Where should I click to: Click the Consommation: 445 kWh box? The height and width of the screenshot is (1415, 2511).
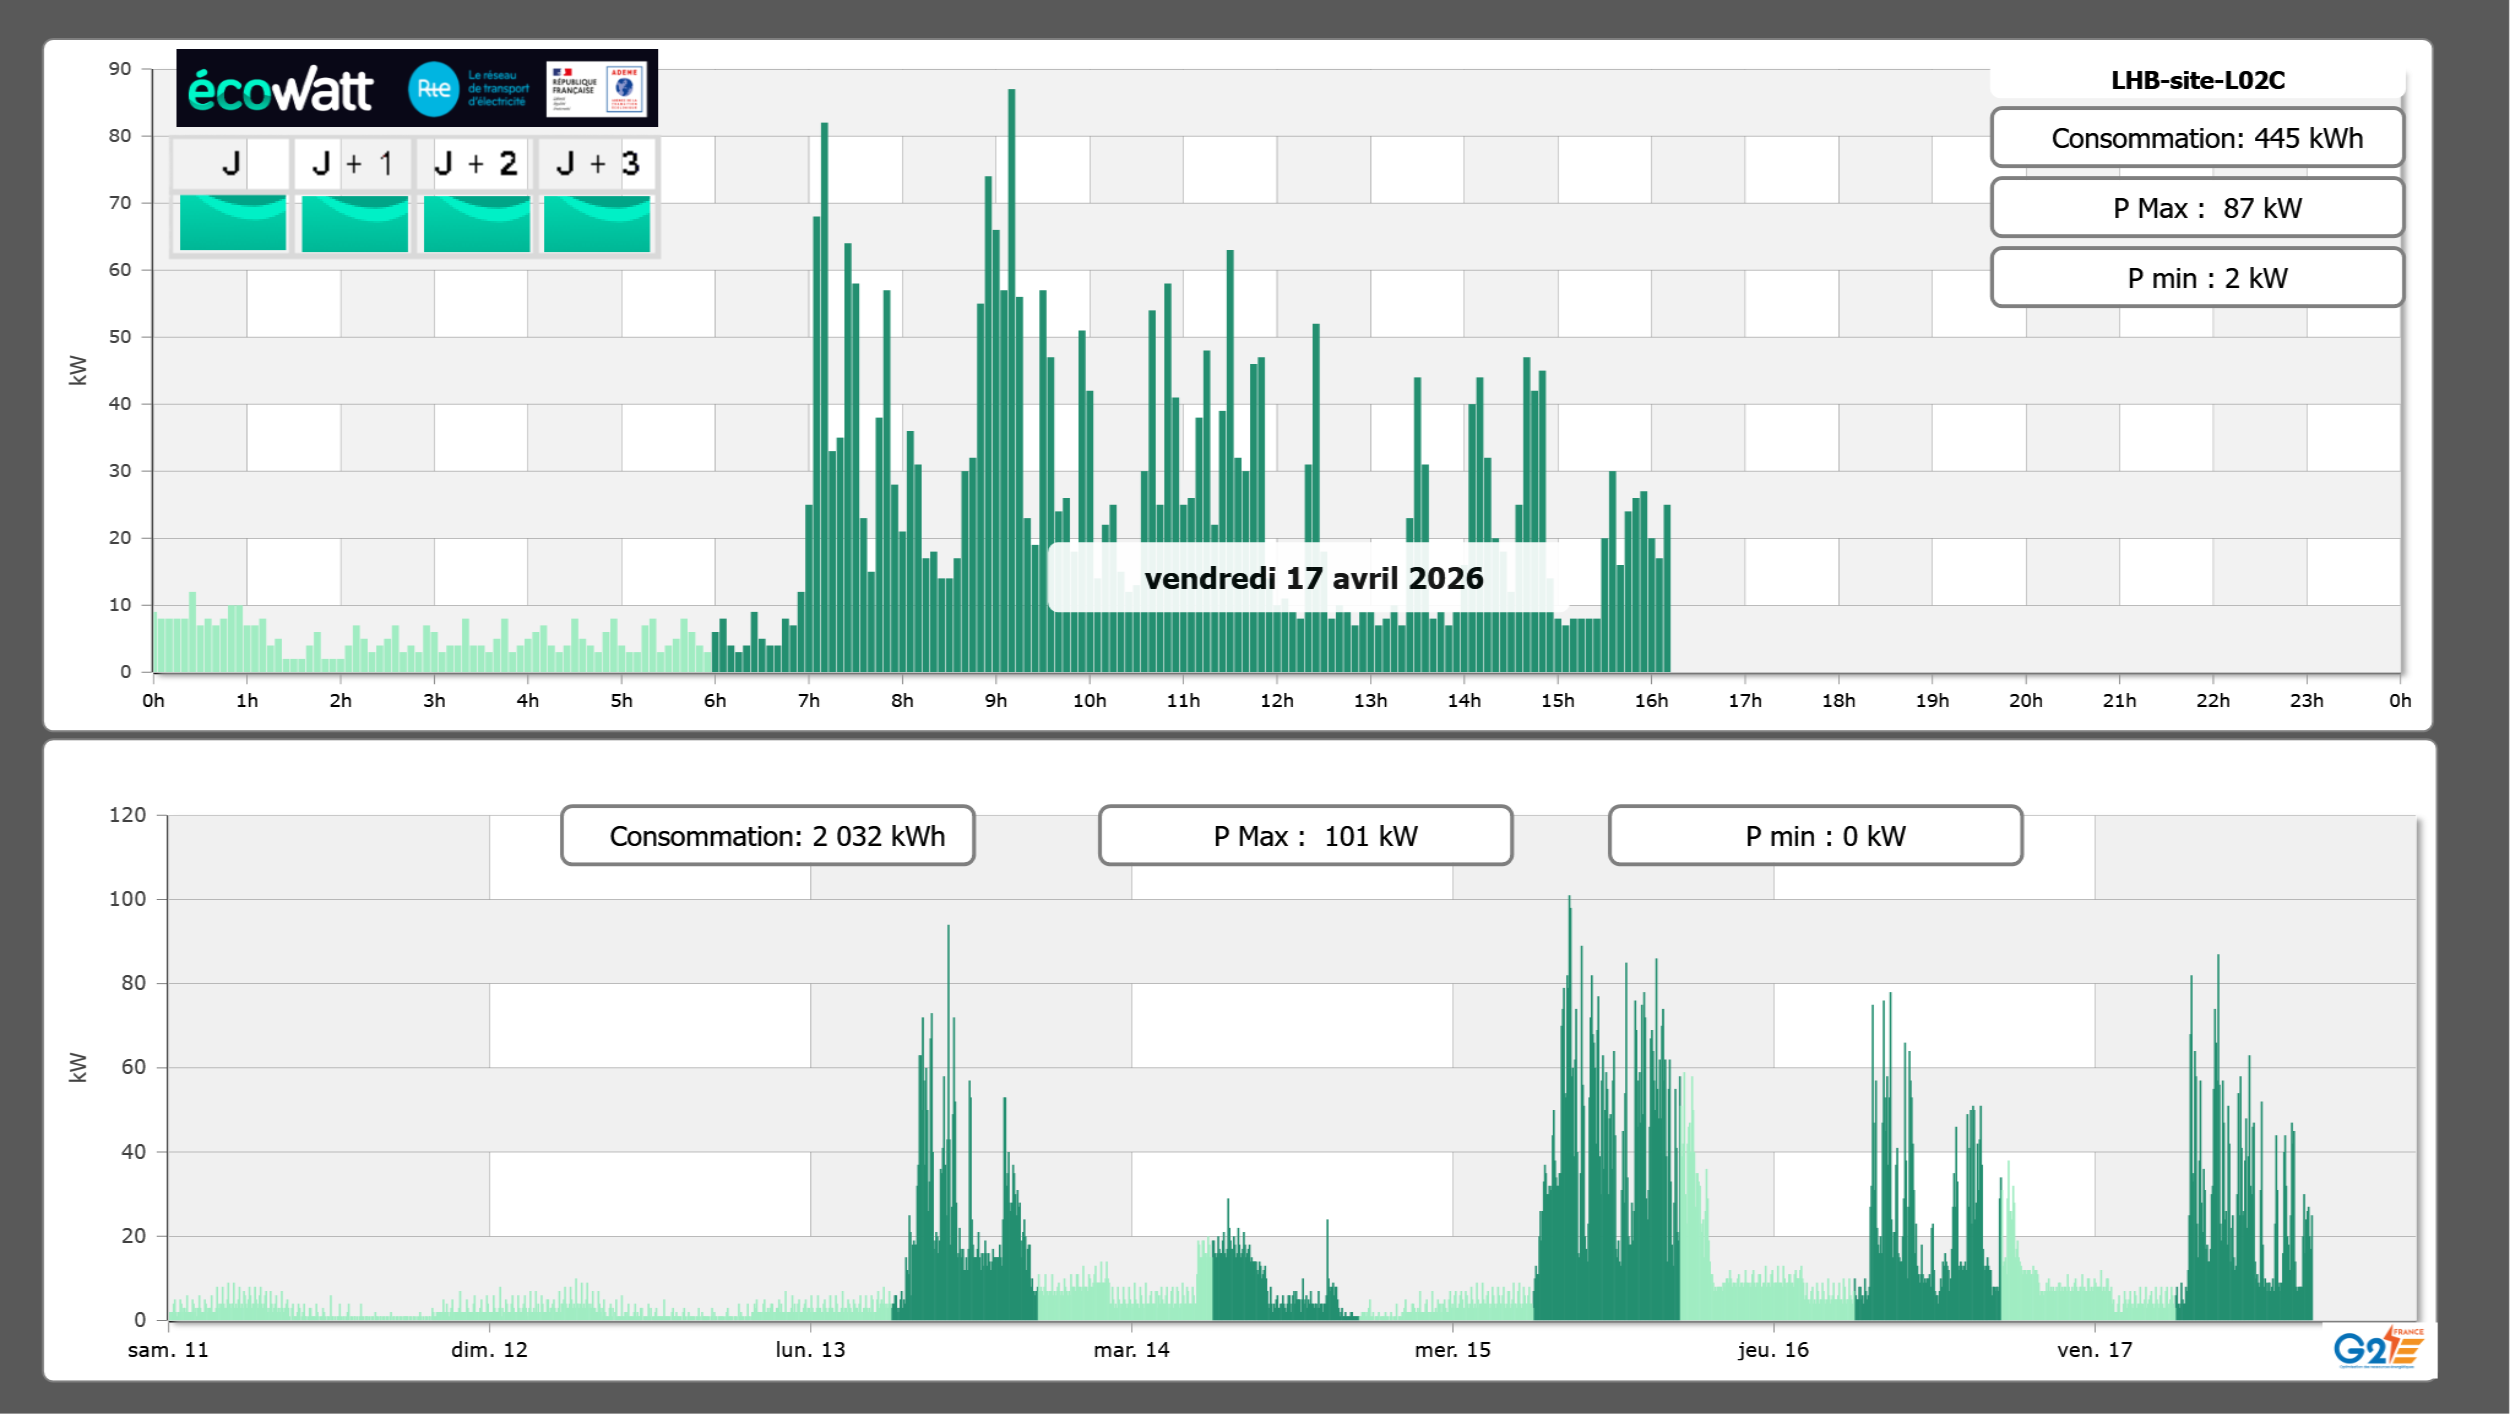pos(2197,138)
